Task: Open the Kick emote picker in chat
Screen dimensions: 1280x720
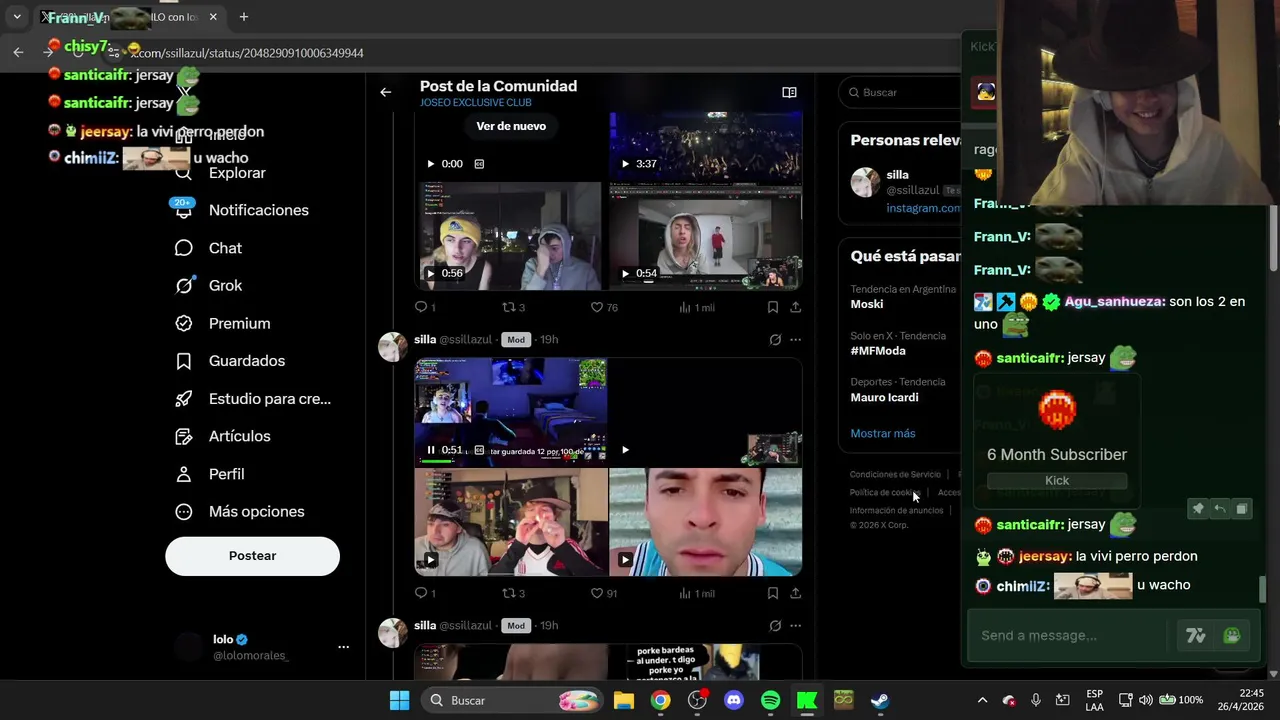Action: pos(1232,636)
